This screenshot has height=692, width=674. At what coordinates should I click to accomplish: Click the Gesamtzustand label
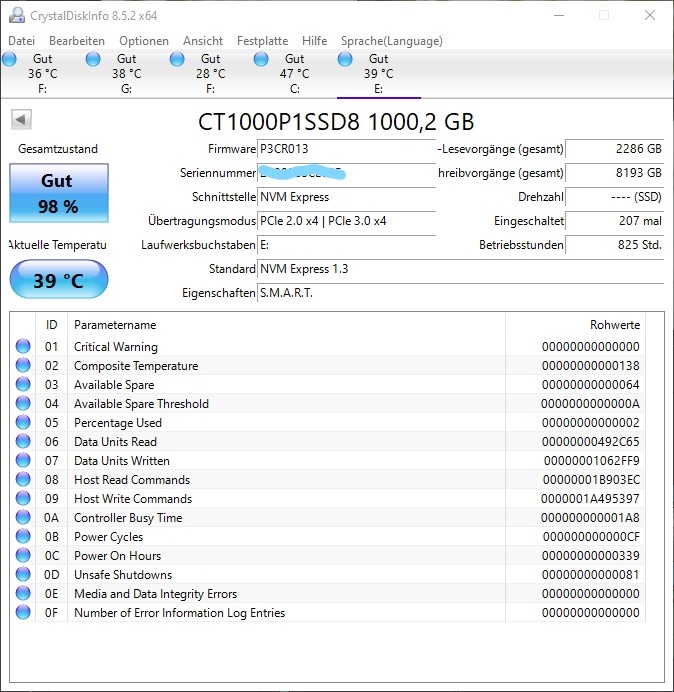[58, 149]
